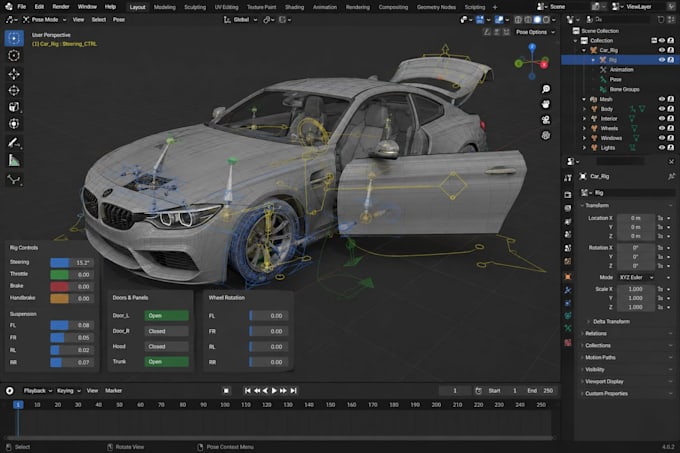This screenshot has width=680, height=453.
Task: Toggle visibility eye for Interior
Action: [x=662, y=118]
